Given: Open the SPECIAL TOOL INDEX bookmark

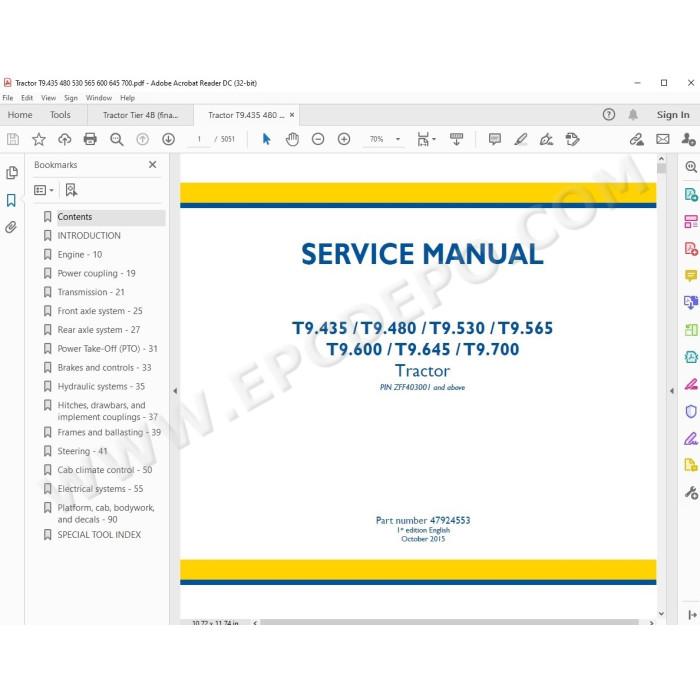Looking at the screenshot, I should 99,534.
